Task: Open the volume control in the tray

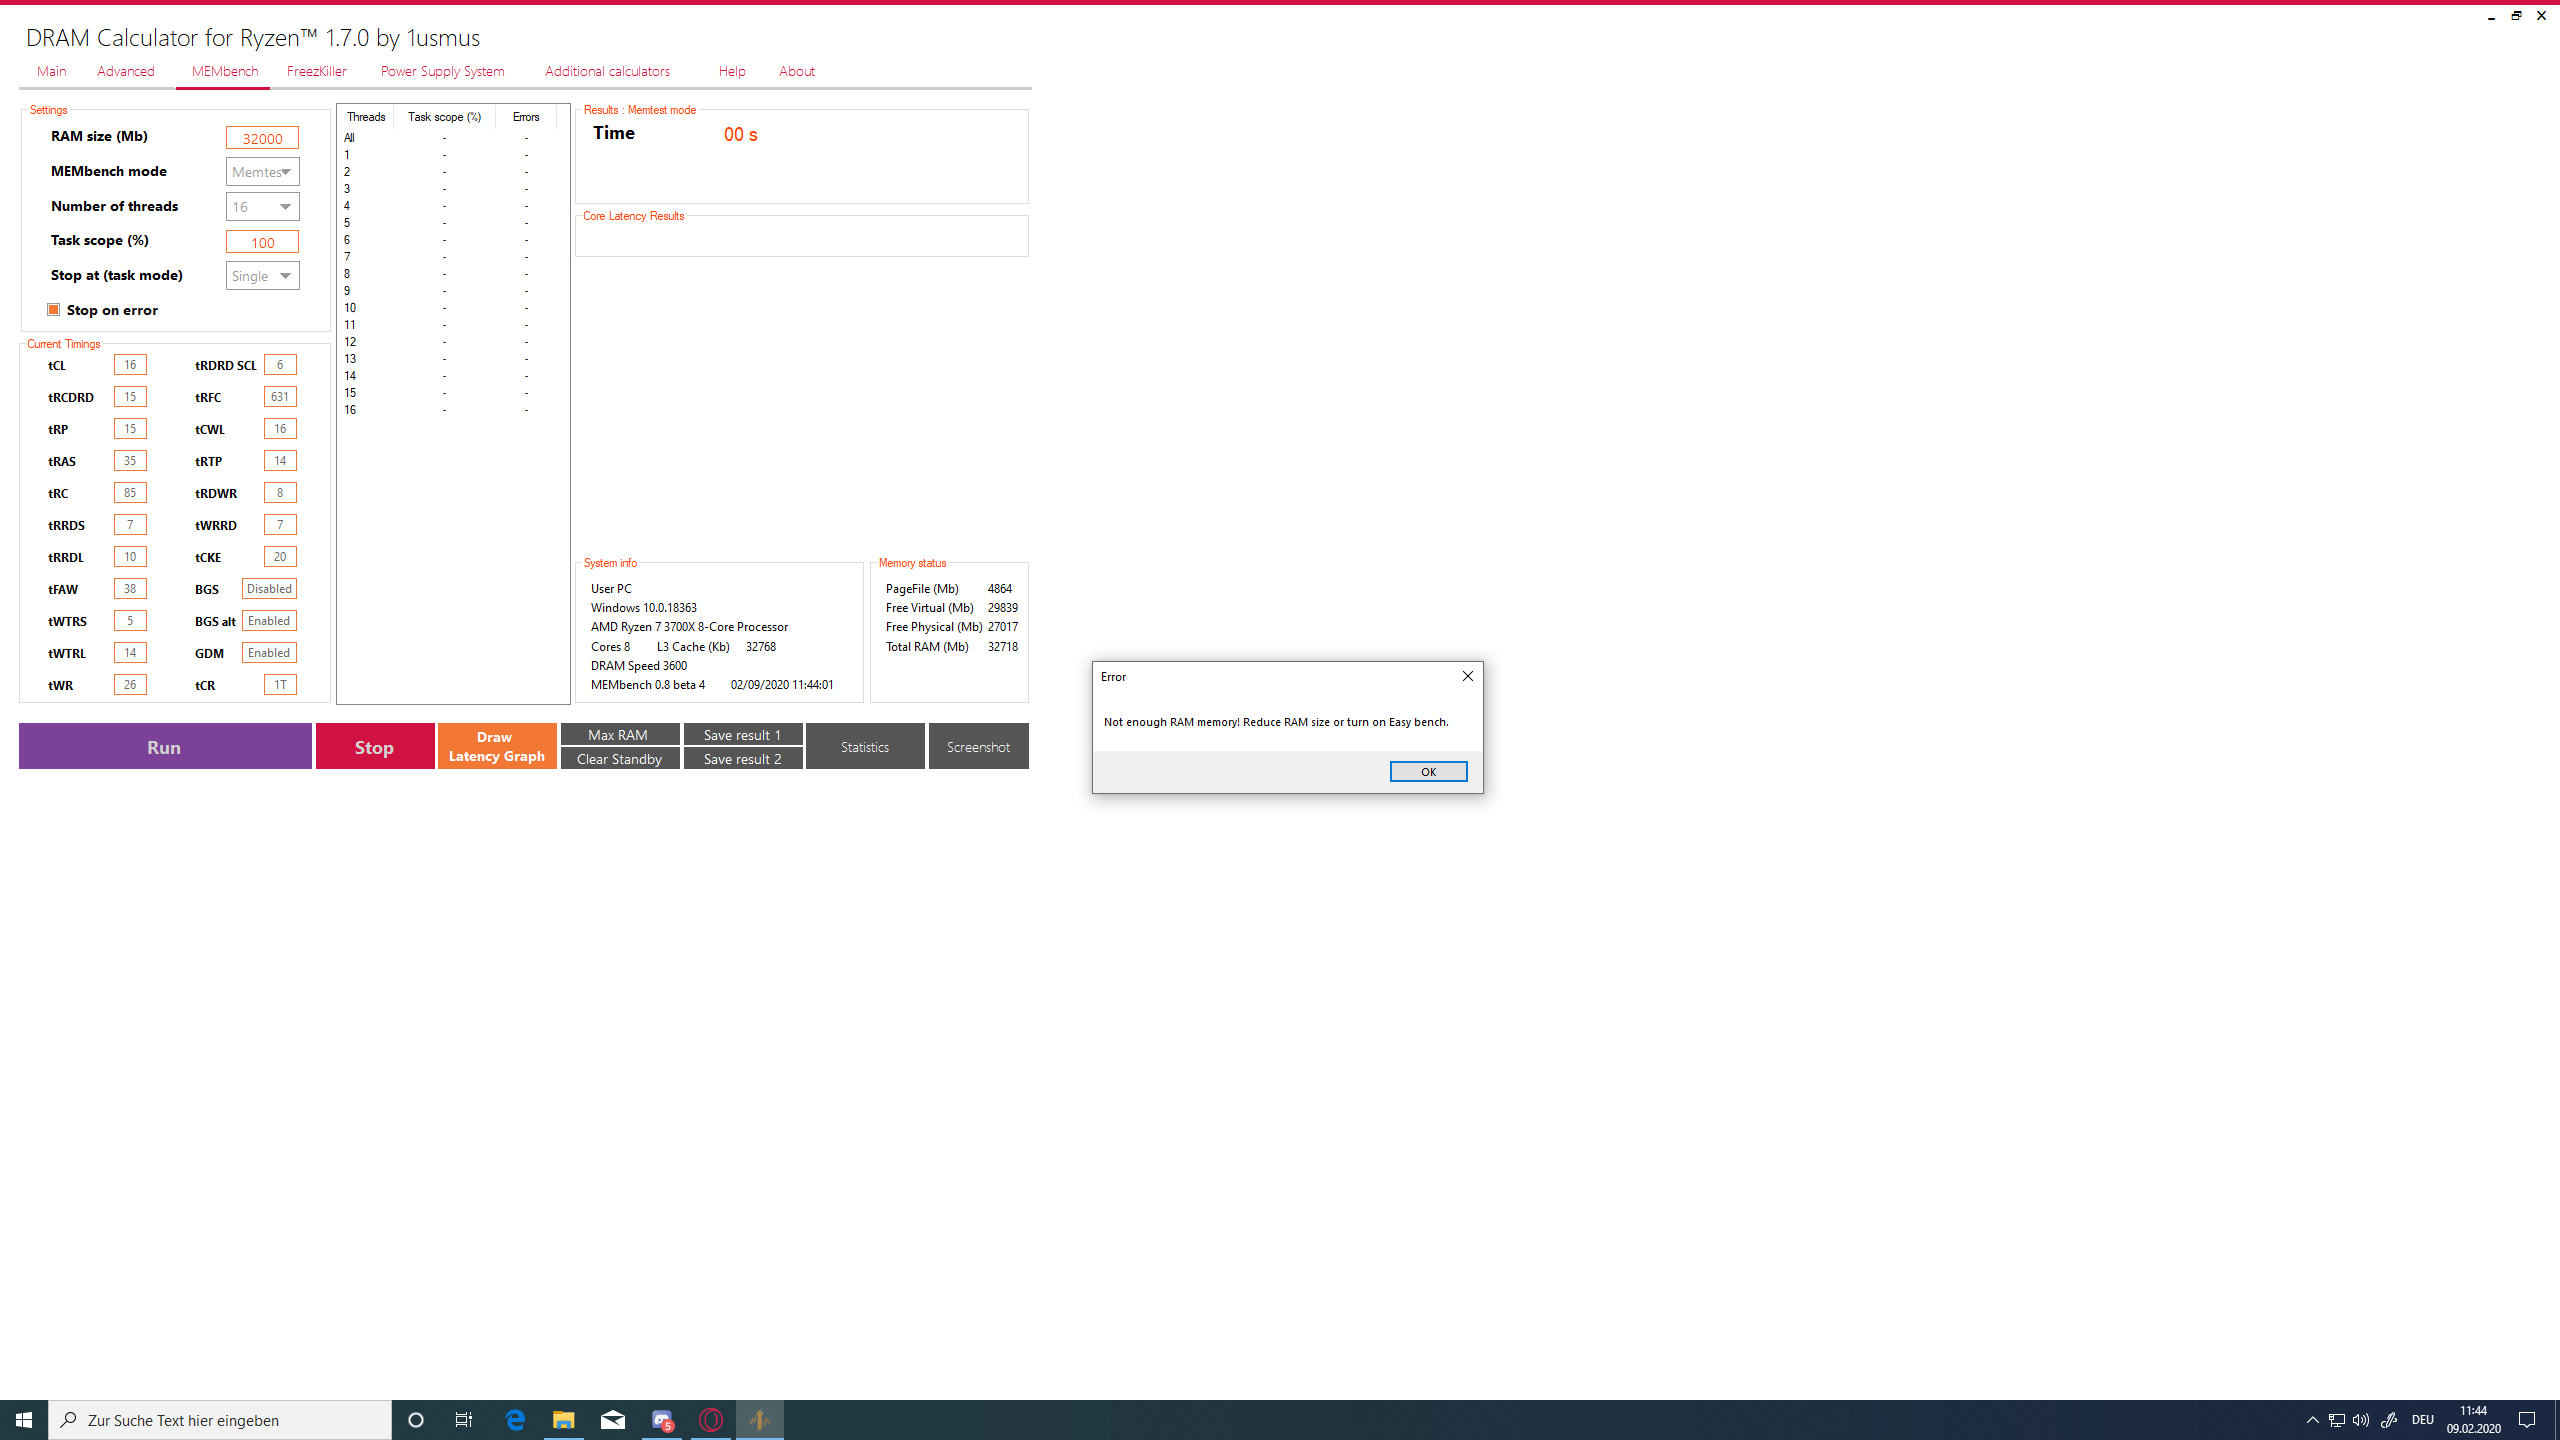Action: pyautogui.click(x=2361, y=1420)
